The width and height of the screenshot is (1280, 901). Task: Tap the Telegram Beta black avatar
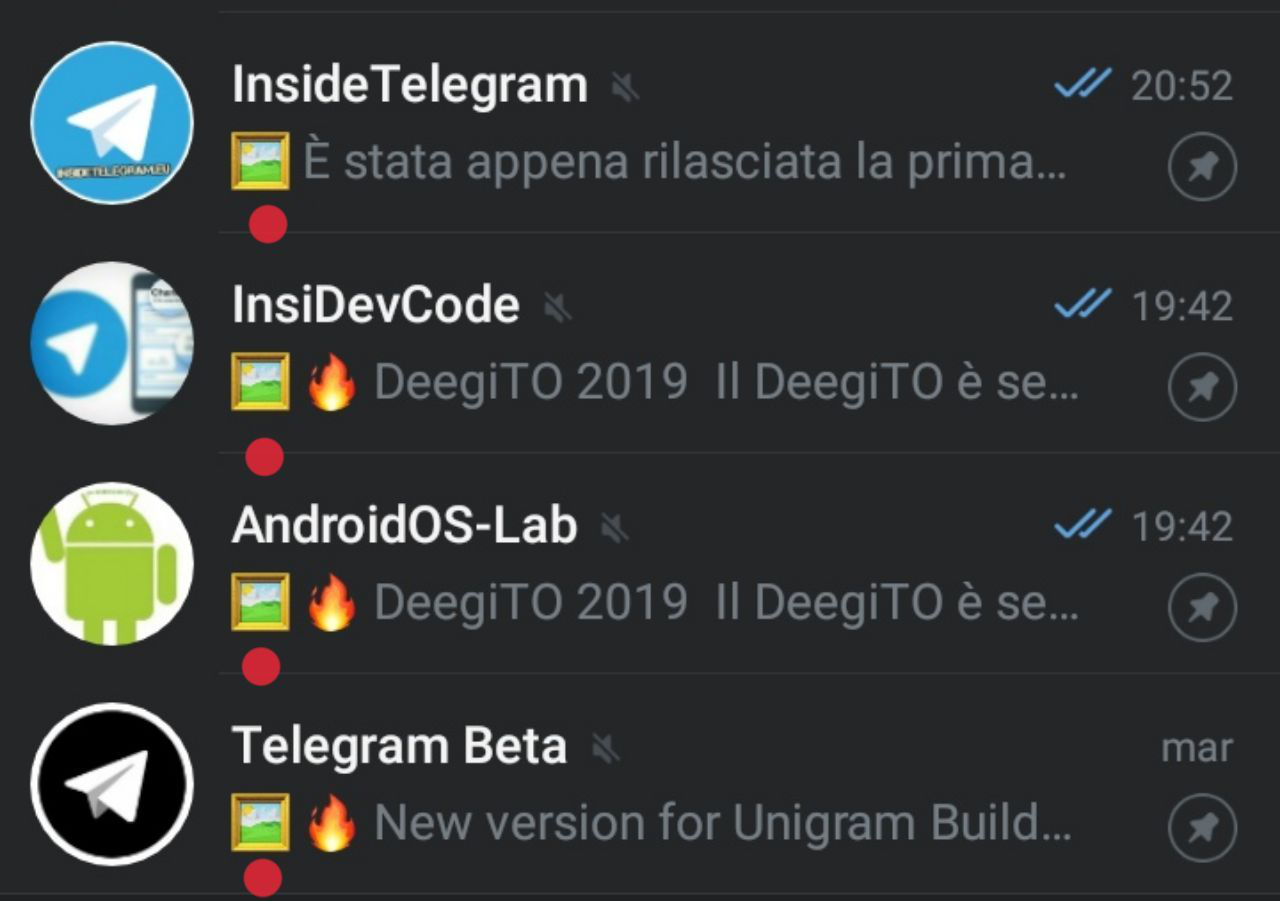tap(112, 783)
